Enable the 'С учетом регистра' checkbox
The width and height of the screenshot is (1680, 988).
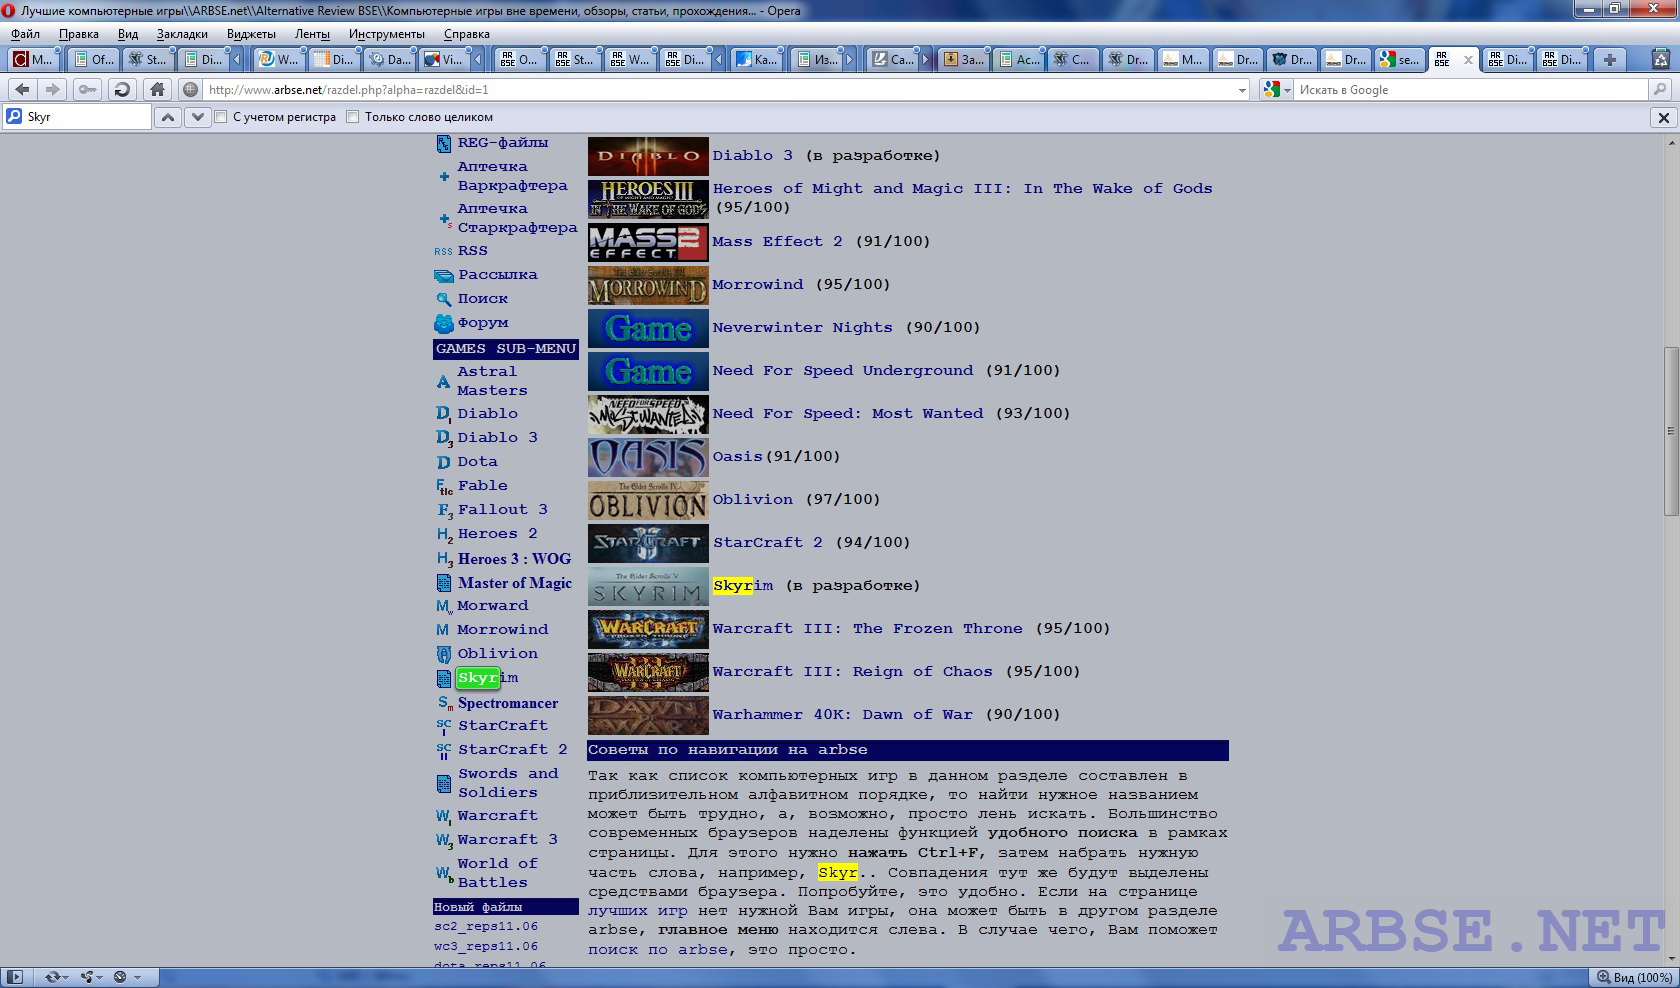coord(221,117)
